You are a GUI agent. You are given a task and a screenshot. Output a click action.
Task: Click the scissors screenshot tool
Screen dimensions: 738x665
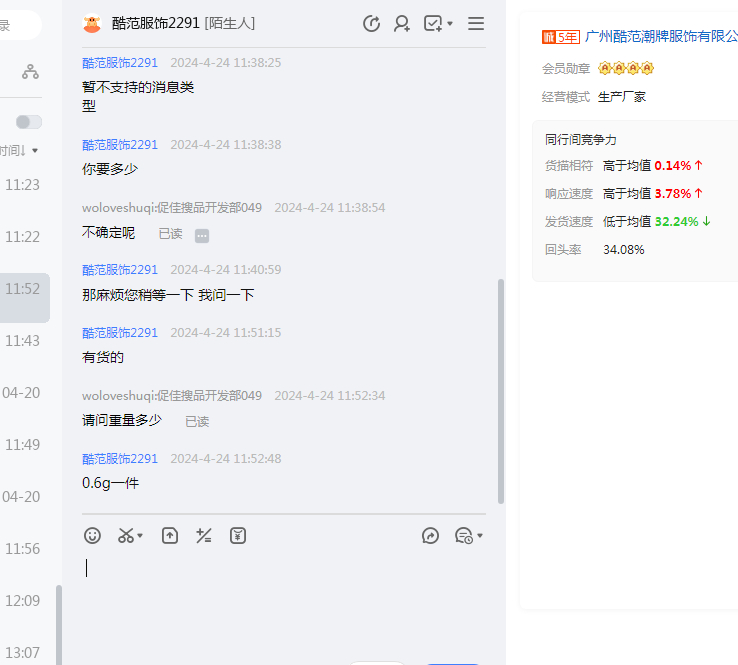pyautogui.click(x=125, y=536)
